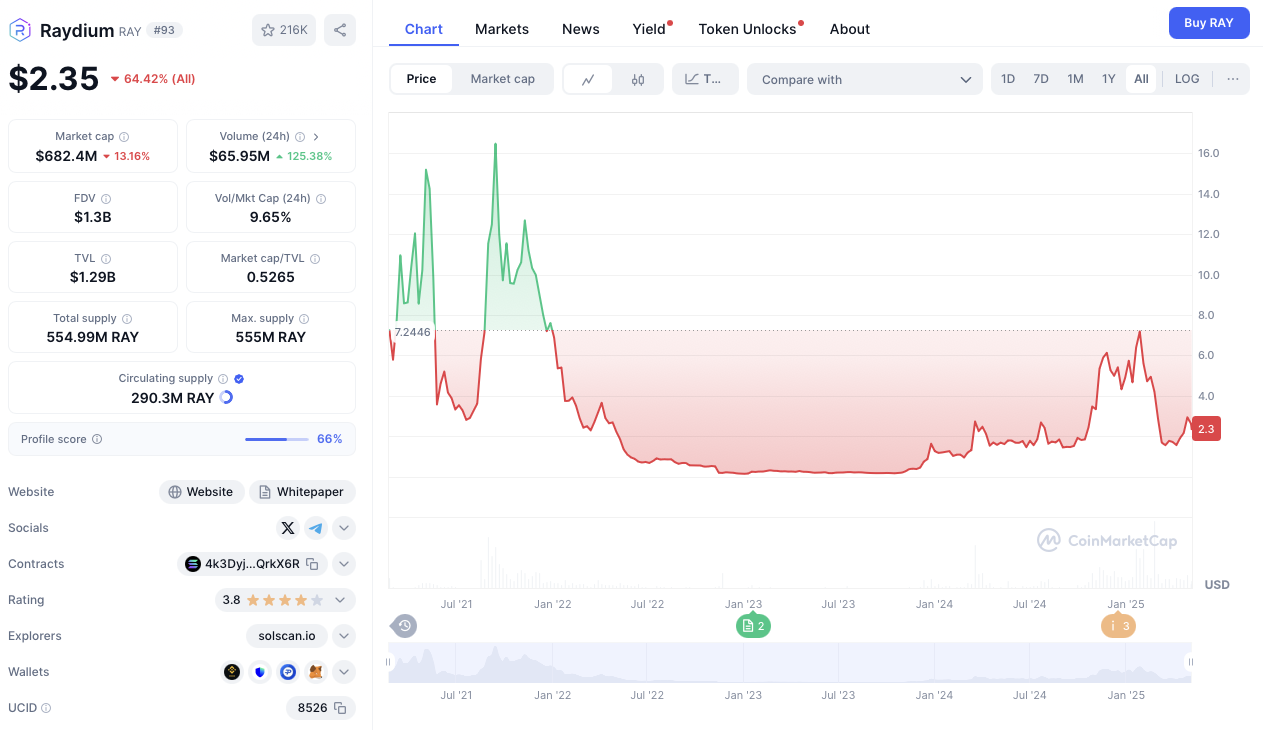Viewport: 1263px width, 730px height.
Task: Click the Raydium logo icon
Action: coord(20,30)
